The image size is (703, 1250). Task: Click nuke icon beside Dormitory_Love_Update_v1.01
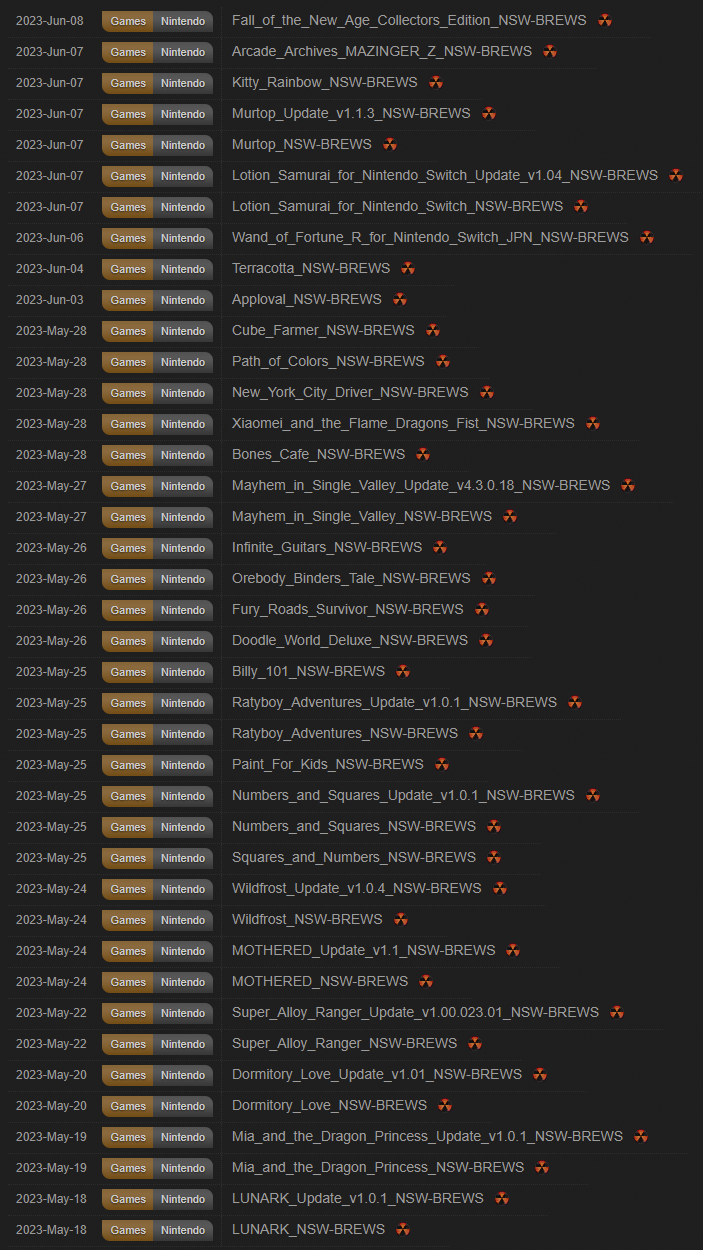[x=540, y=1074]
